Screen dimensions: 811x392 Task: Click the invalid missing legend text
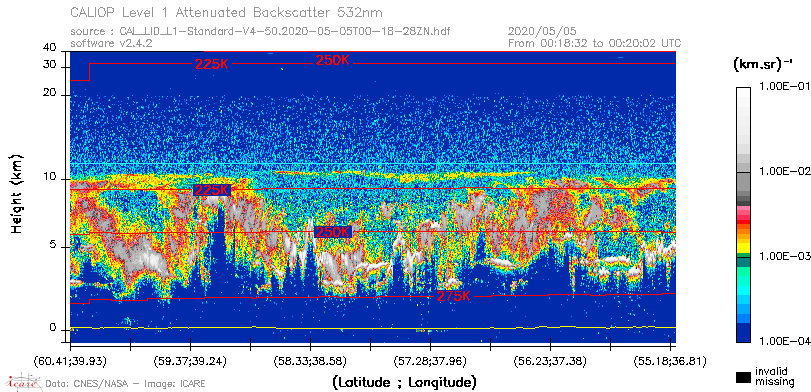pos(775,376)
